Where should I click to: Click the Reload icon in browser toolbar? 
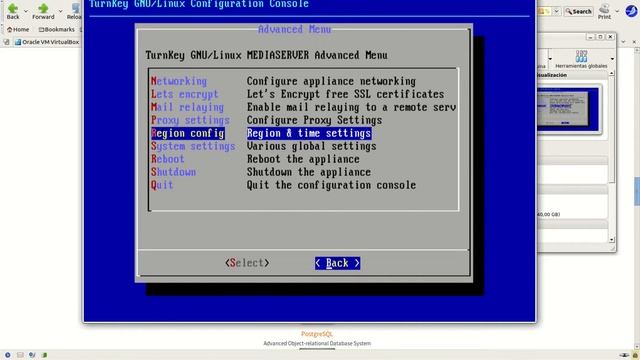click(76, 8)
